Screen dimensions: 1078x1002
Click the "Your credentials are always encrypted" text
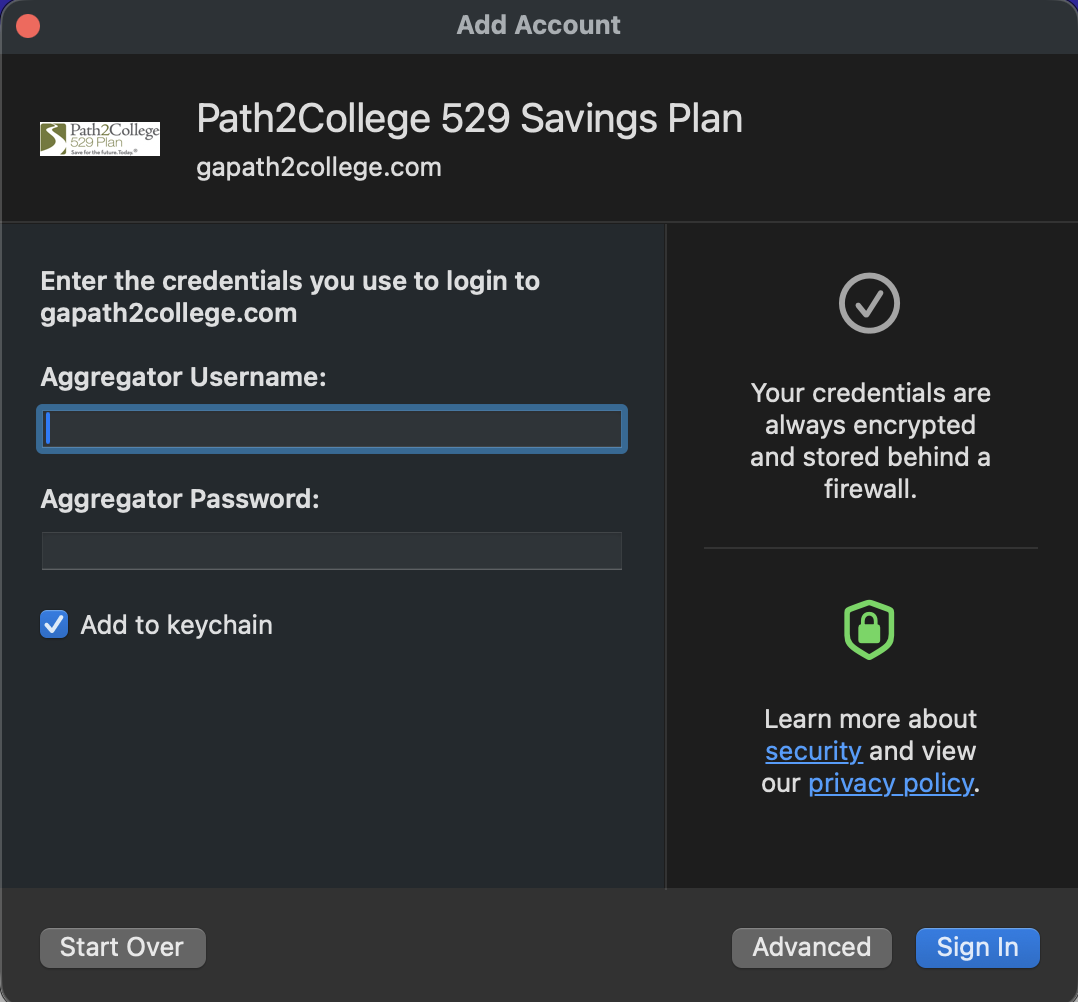coord(870,441)
